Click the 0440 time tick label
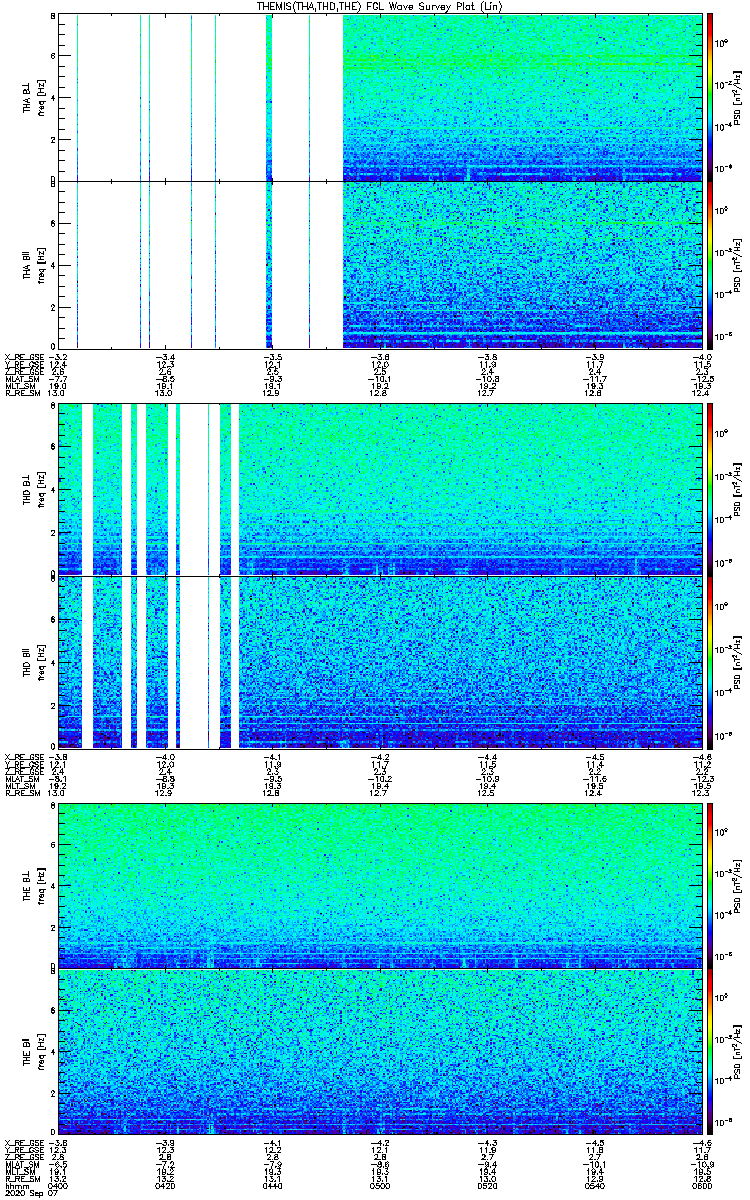The image size is (750, 1200). 273,1186
